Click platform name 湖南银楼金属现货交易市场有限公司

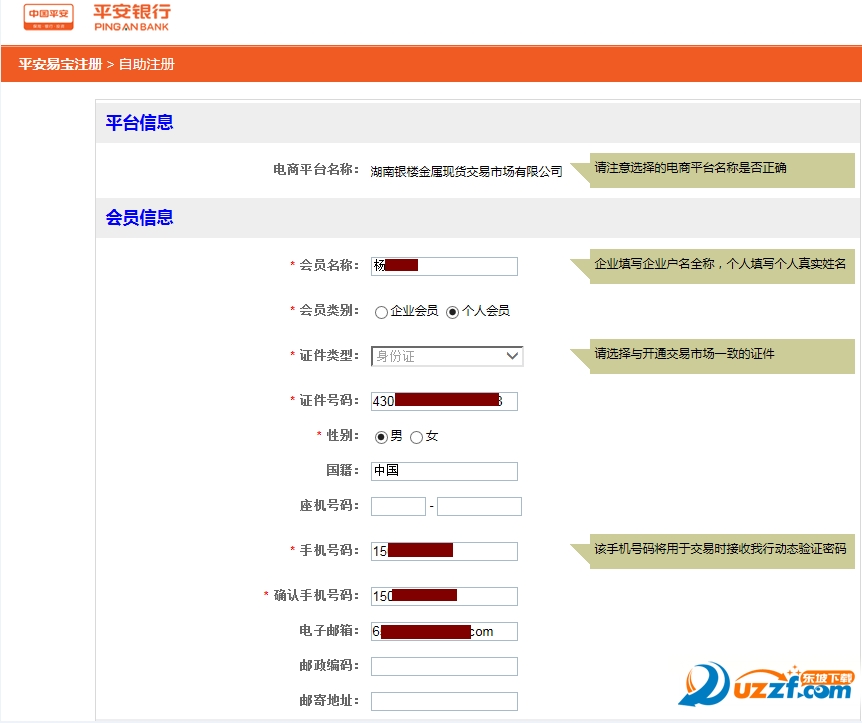point(466,172)
